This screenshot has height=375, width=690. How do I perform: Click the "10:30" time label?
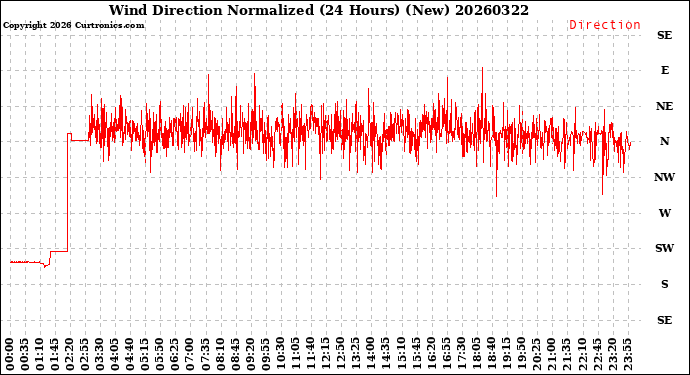(281, 354)
